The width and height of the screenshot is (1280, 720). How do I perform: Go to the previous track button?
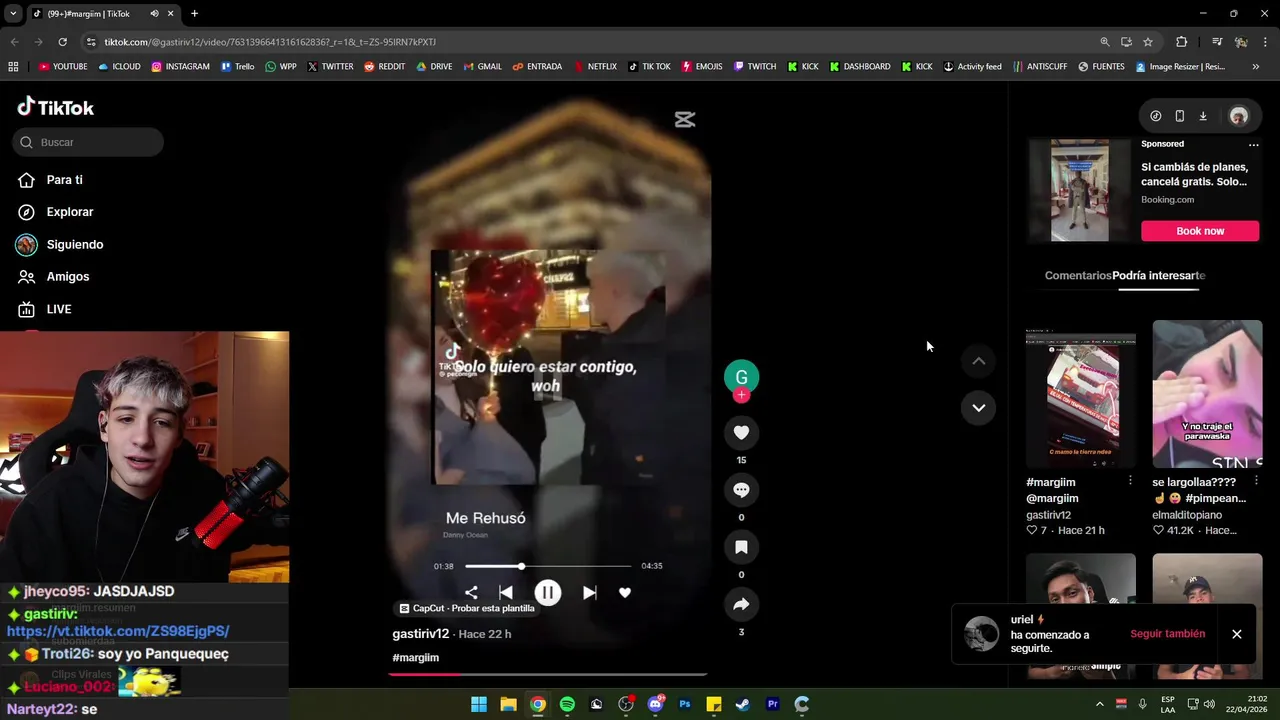tap(506, 593)
